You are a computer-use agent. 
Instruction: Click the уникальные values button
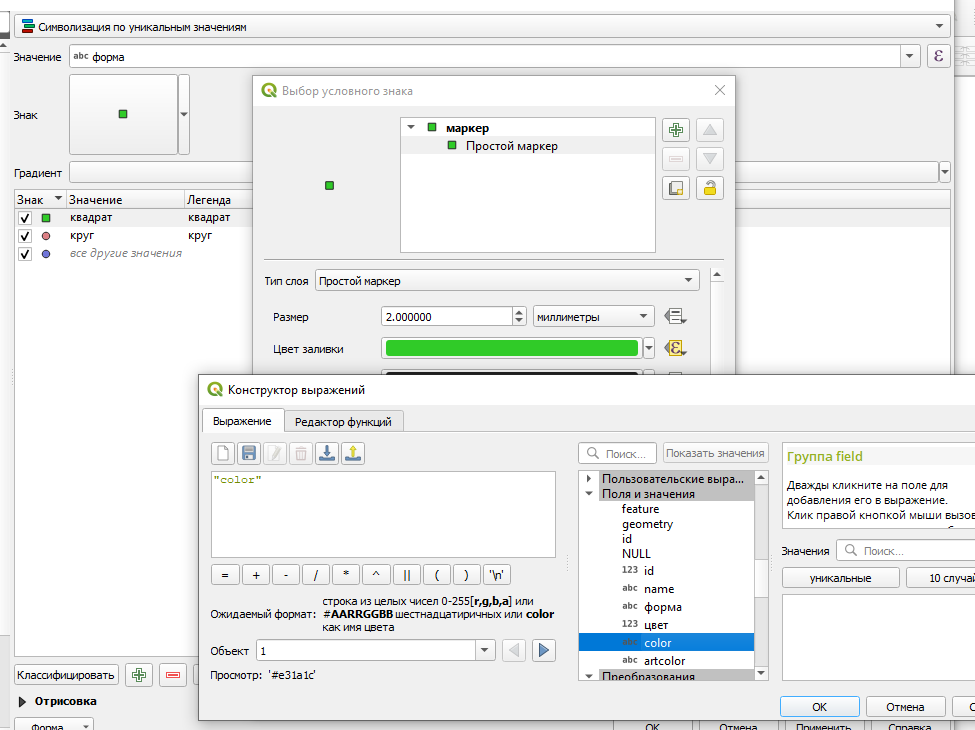(840, 578)
